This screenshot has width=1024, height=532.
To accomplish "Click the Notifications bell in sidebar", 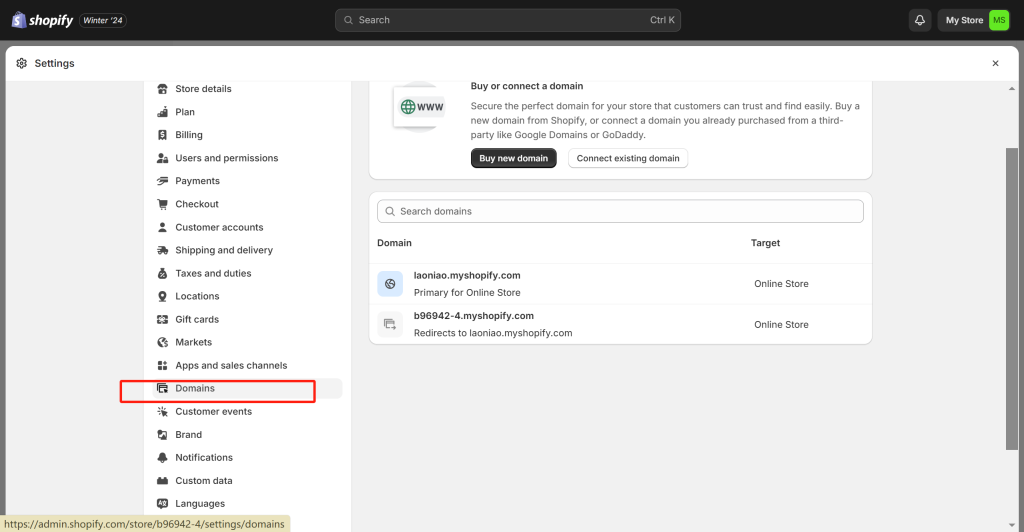I will (x=163, y=458).
